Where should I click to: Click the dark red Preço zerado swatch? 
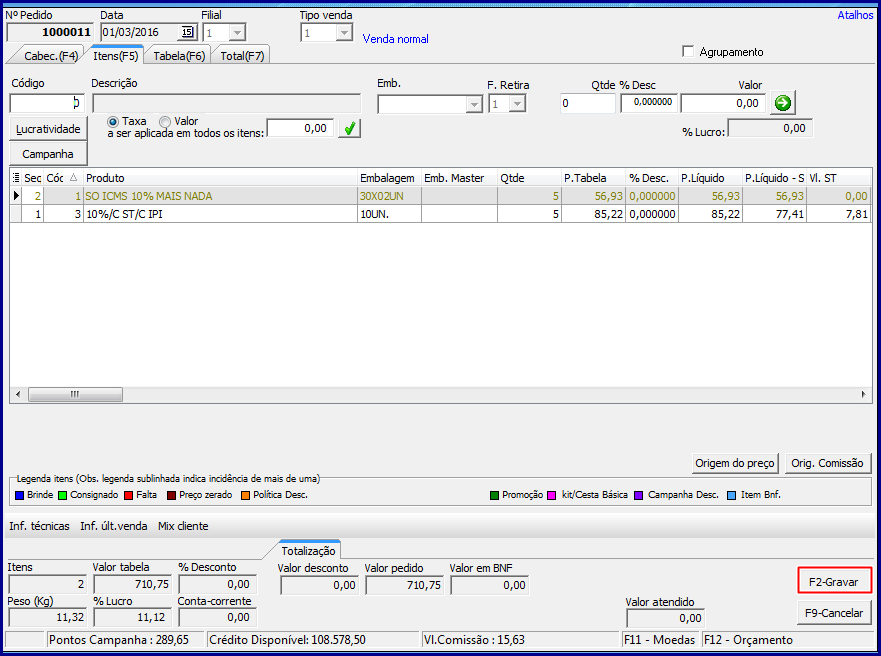[x=171, y=495]
